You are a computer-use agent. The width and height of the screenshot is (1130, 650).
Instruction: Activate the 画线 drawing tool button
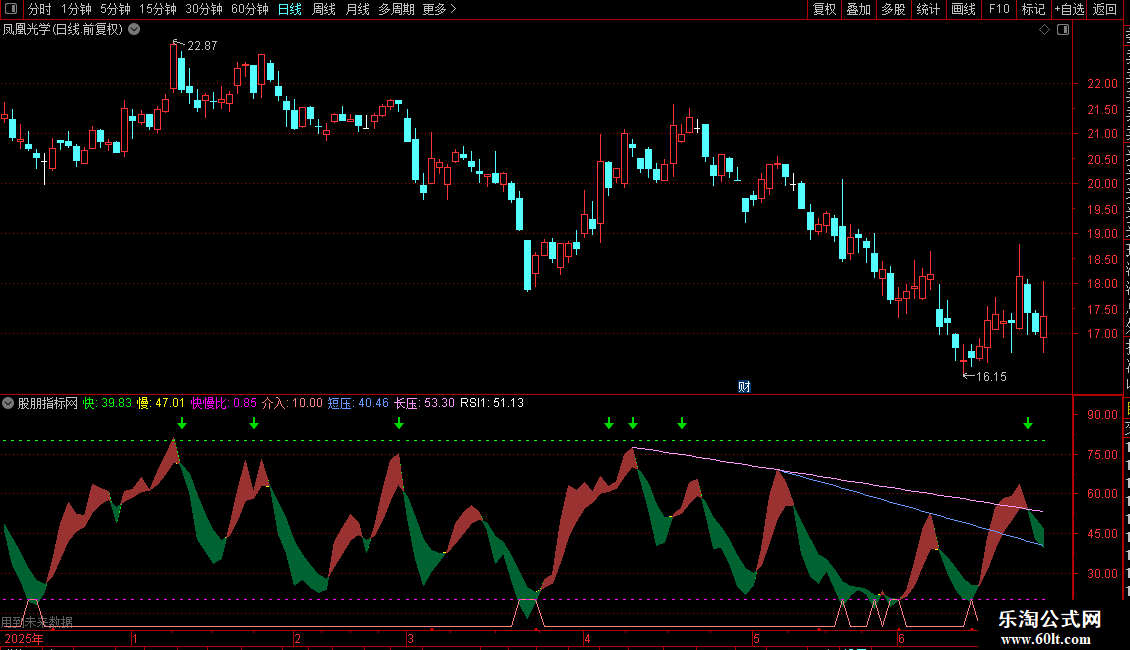pyautogui.click(x=964, y=9)
